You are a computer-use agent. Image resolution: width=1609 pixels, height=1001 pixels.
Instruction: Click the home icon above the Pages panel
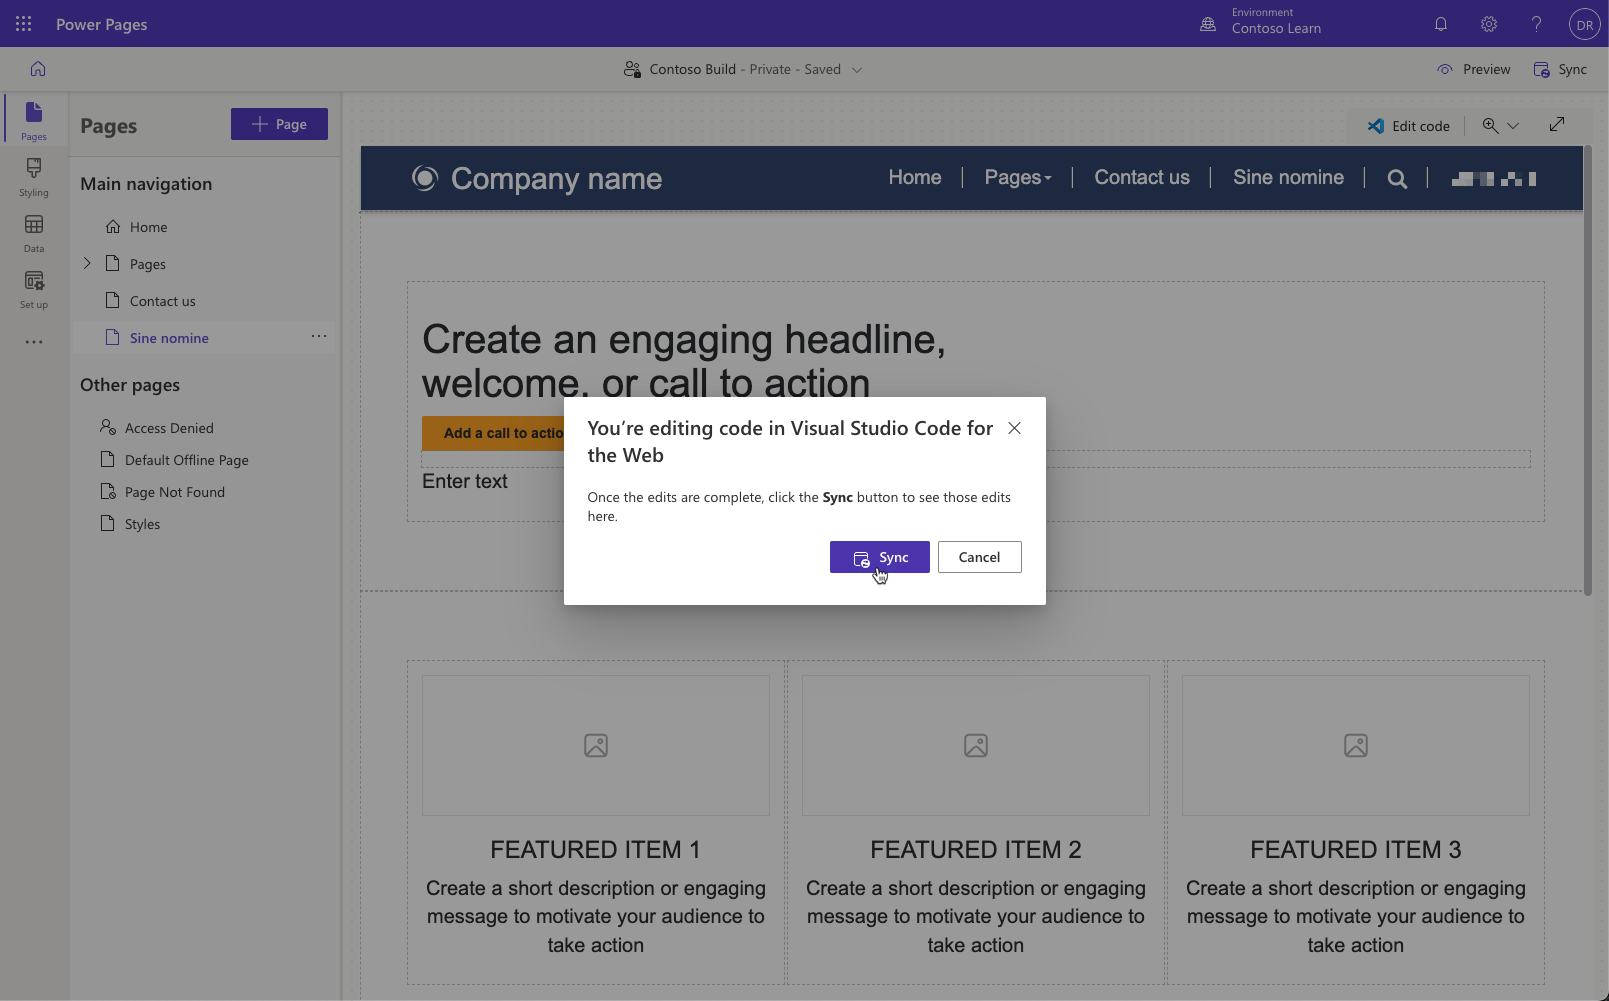[x=37, y=68]
